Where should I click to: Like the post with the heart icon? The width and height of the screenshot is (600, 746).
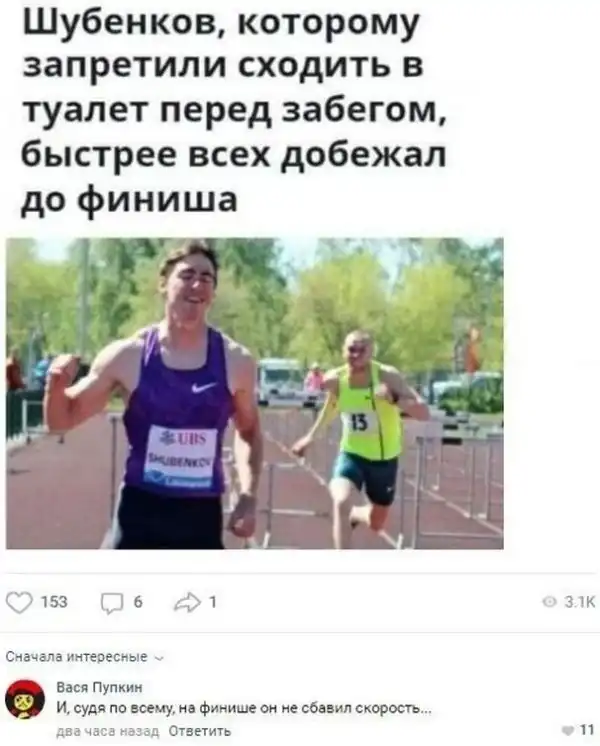point(19,603)
